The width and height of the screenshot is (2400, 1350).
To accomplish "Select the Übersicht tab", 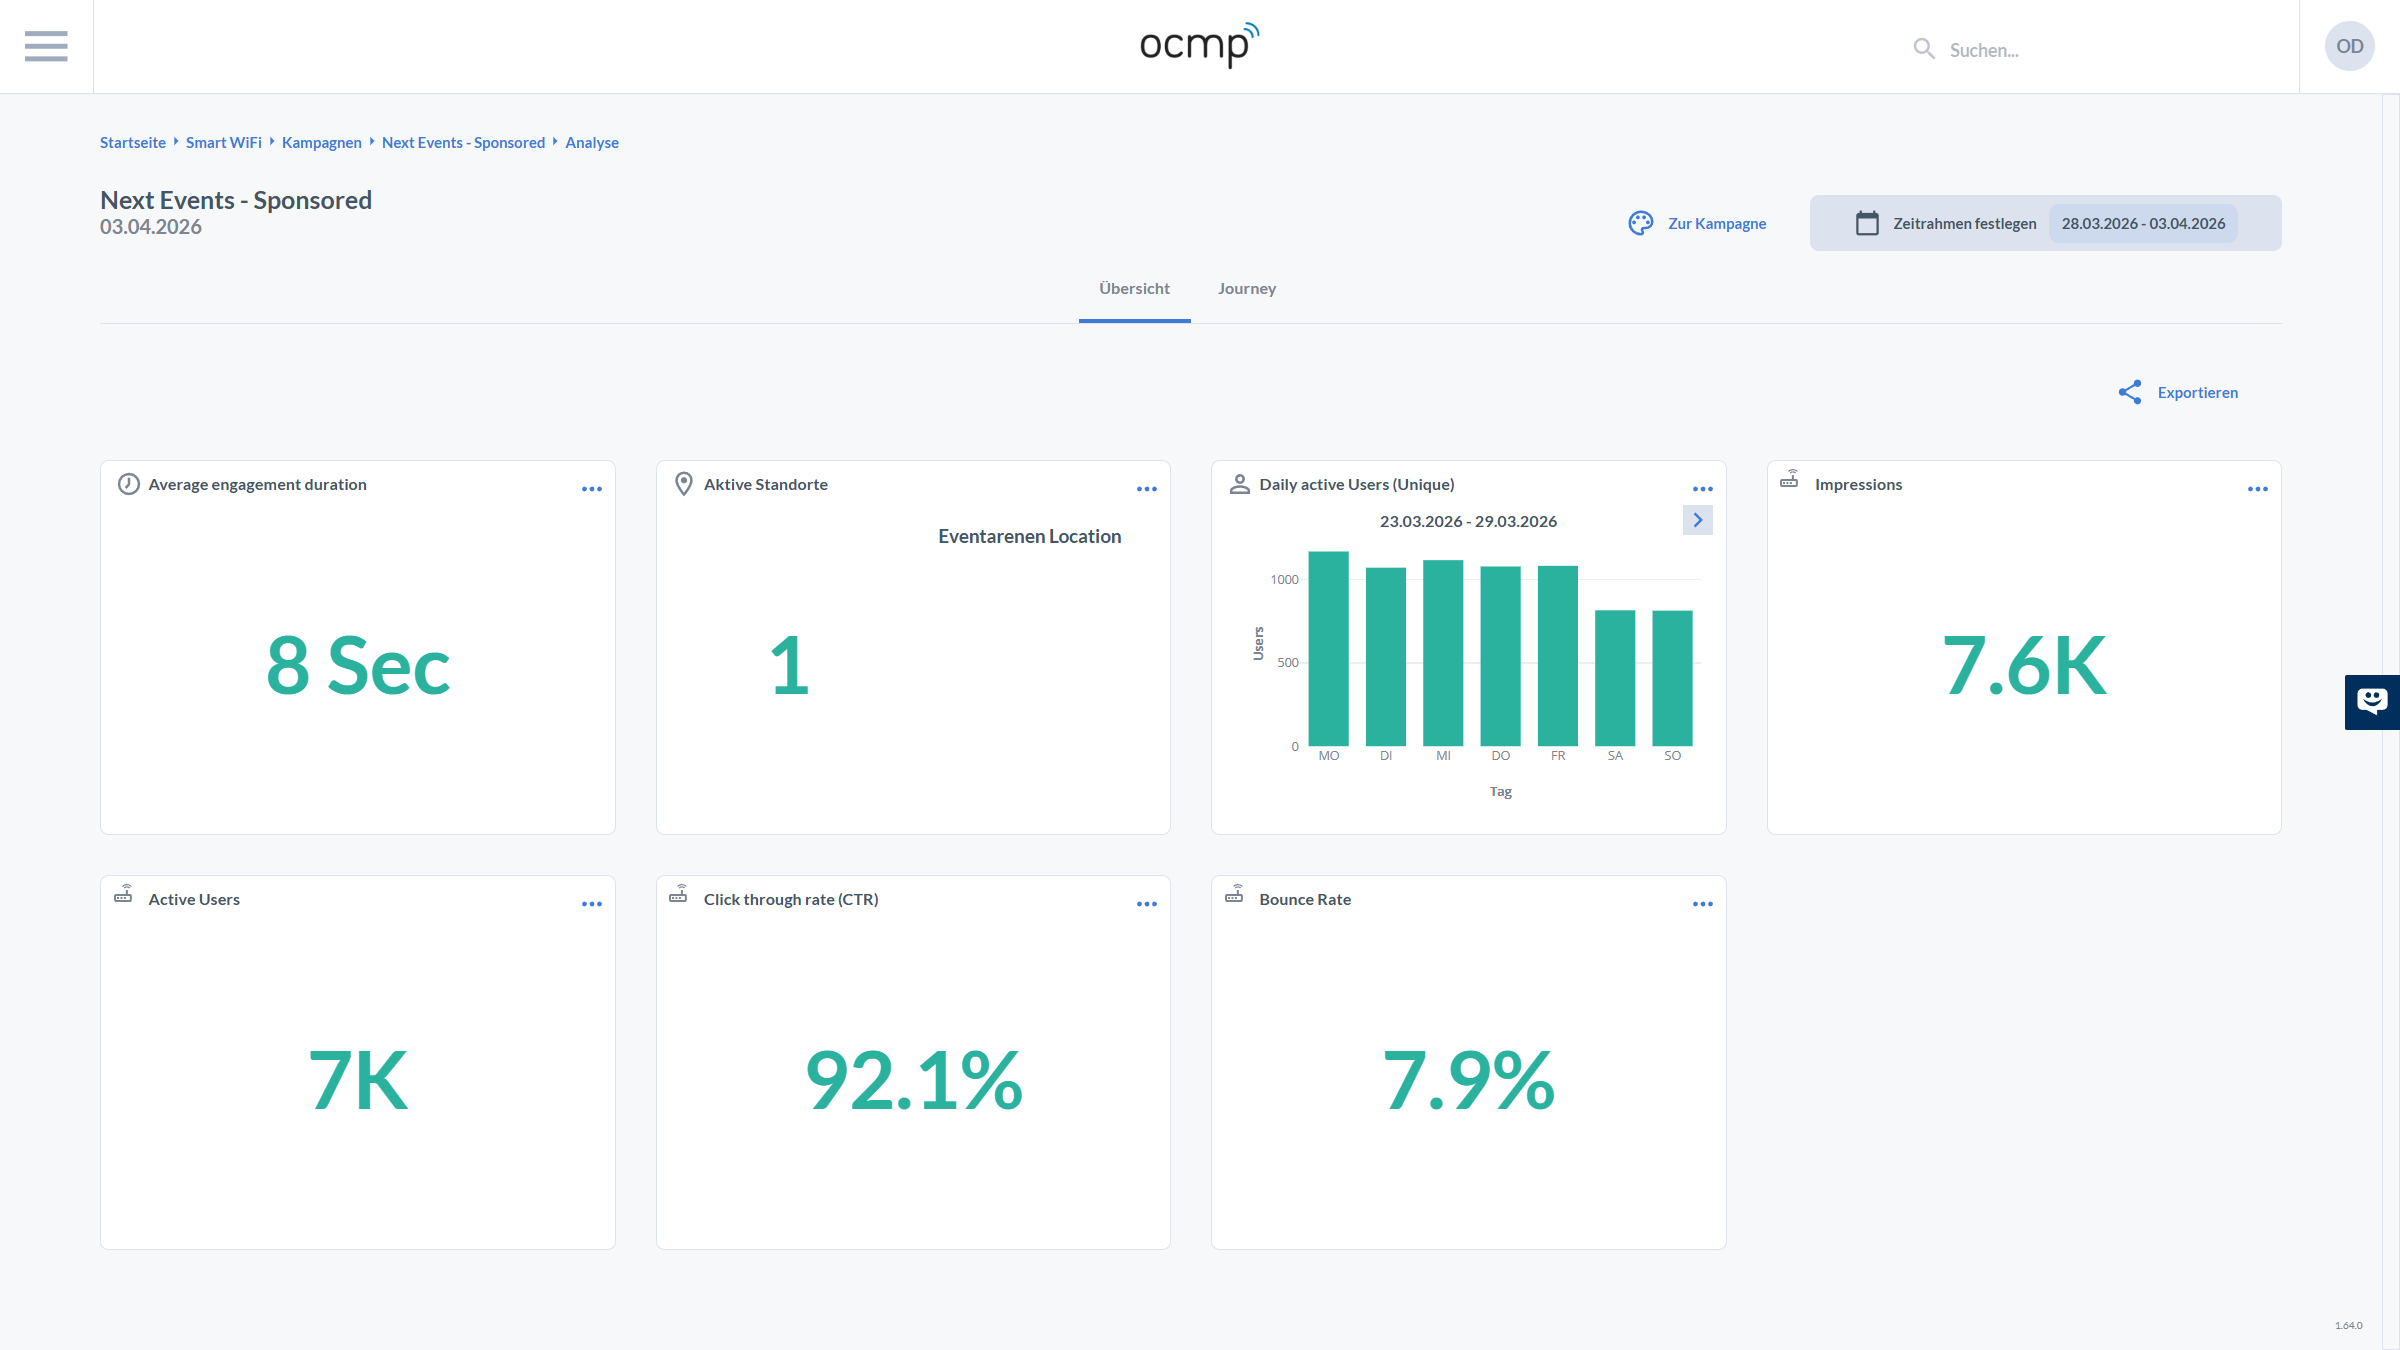I will pyautogui.click(x=1134, y=289).
